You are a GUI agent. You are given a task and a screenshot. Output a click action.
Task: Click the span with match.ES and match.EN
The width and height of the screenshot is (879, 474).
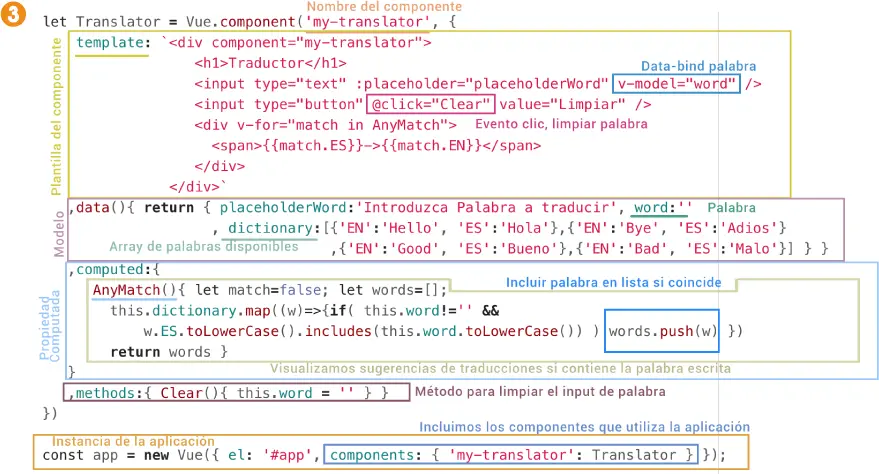pyautogui.click(x=376, y=146)
